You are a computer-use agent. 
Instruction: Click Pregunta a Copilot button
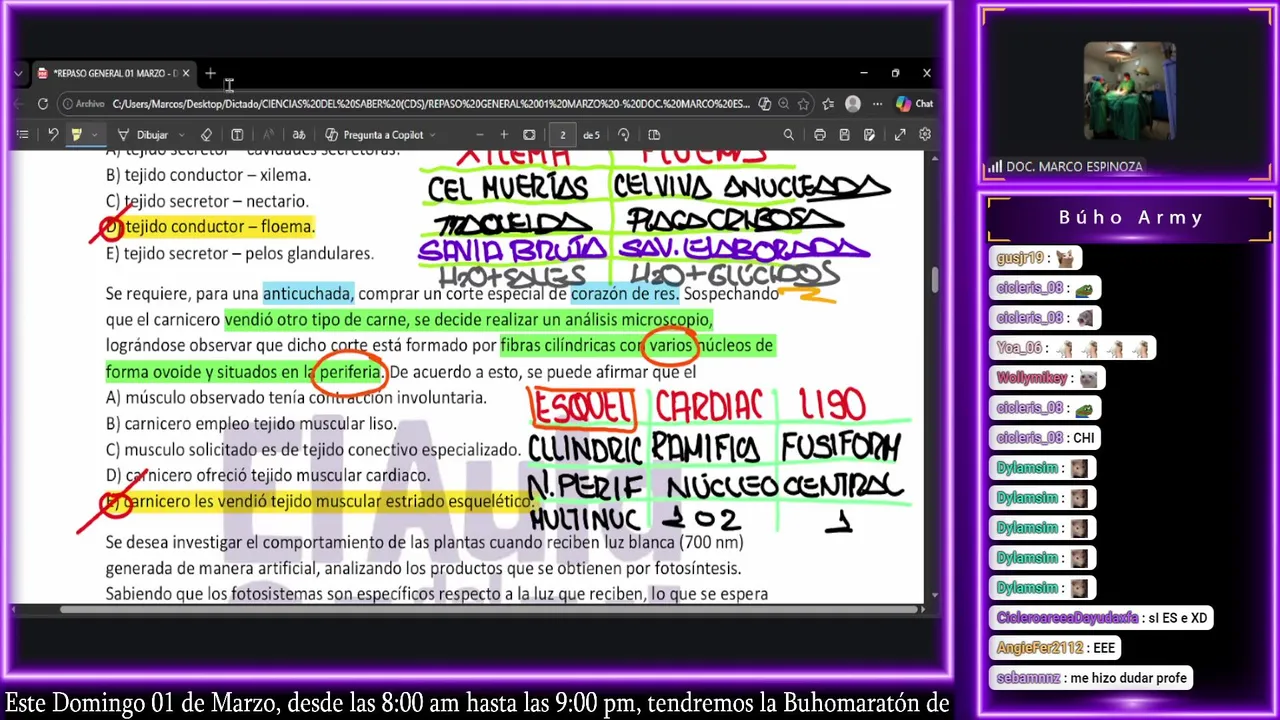click(375, 135)
